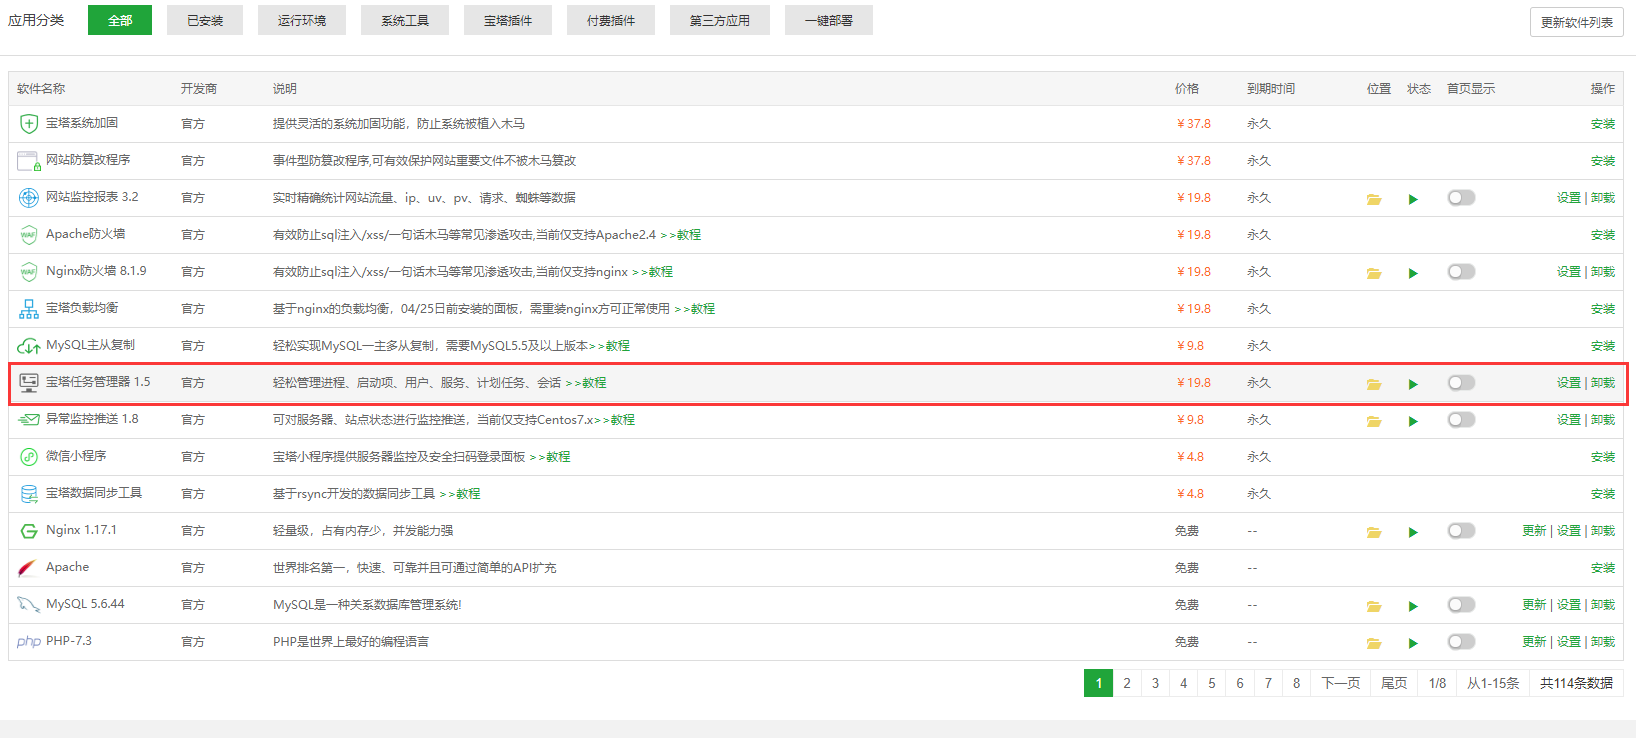
Task: Toggle homepage display for Nginx 1.17.1
Action: (x=1461, y=531)
